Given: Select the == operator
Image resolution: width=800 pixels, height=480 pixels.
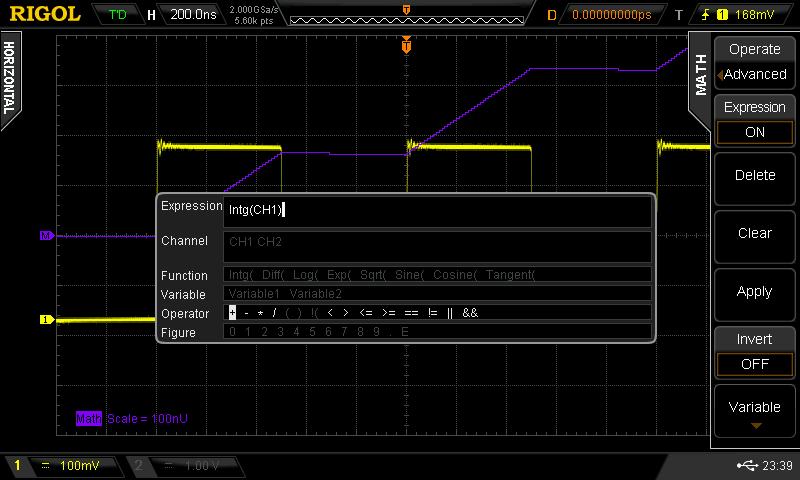Looking at the screenshot, I should pos(411,313).
